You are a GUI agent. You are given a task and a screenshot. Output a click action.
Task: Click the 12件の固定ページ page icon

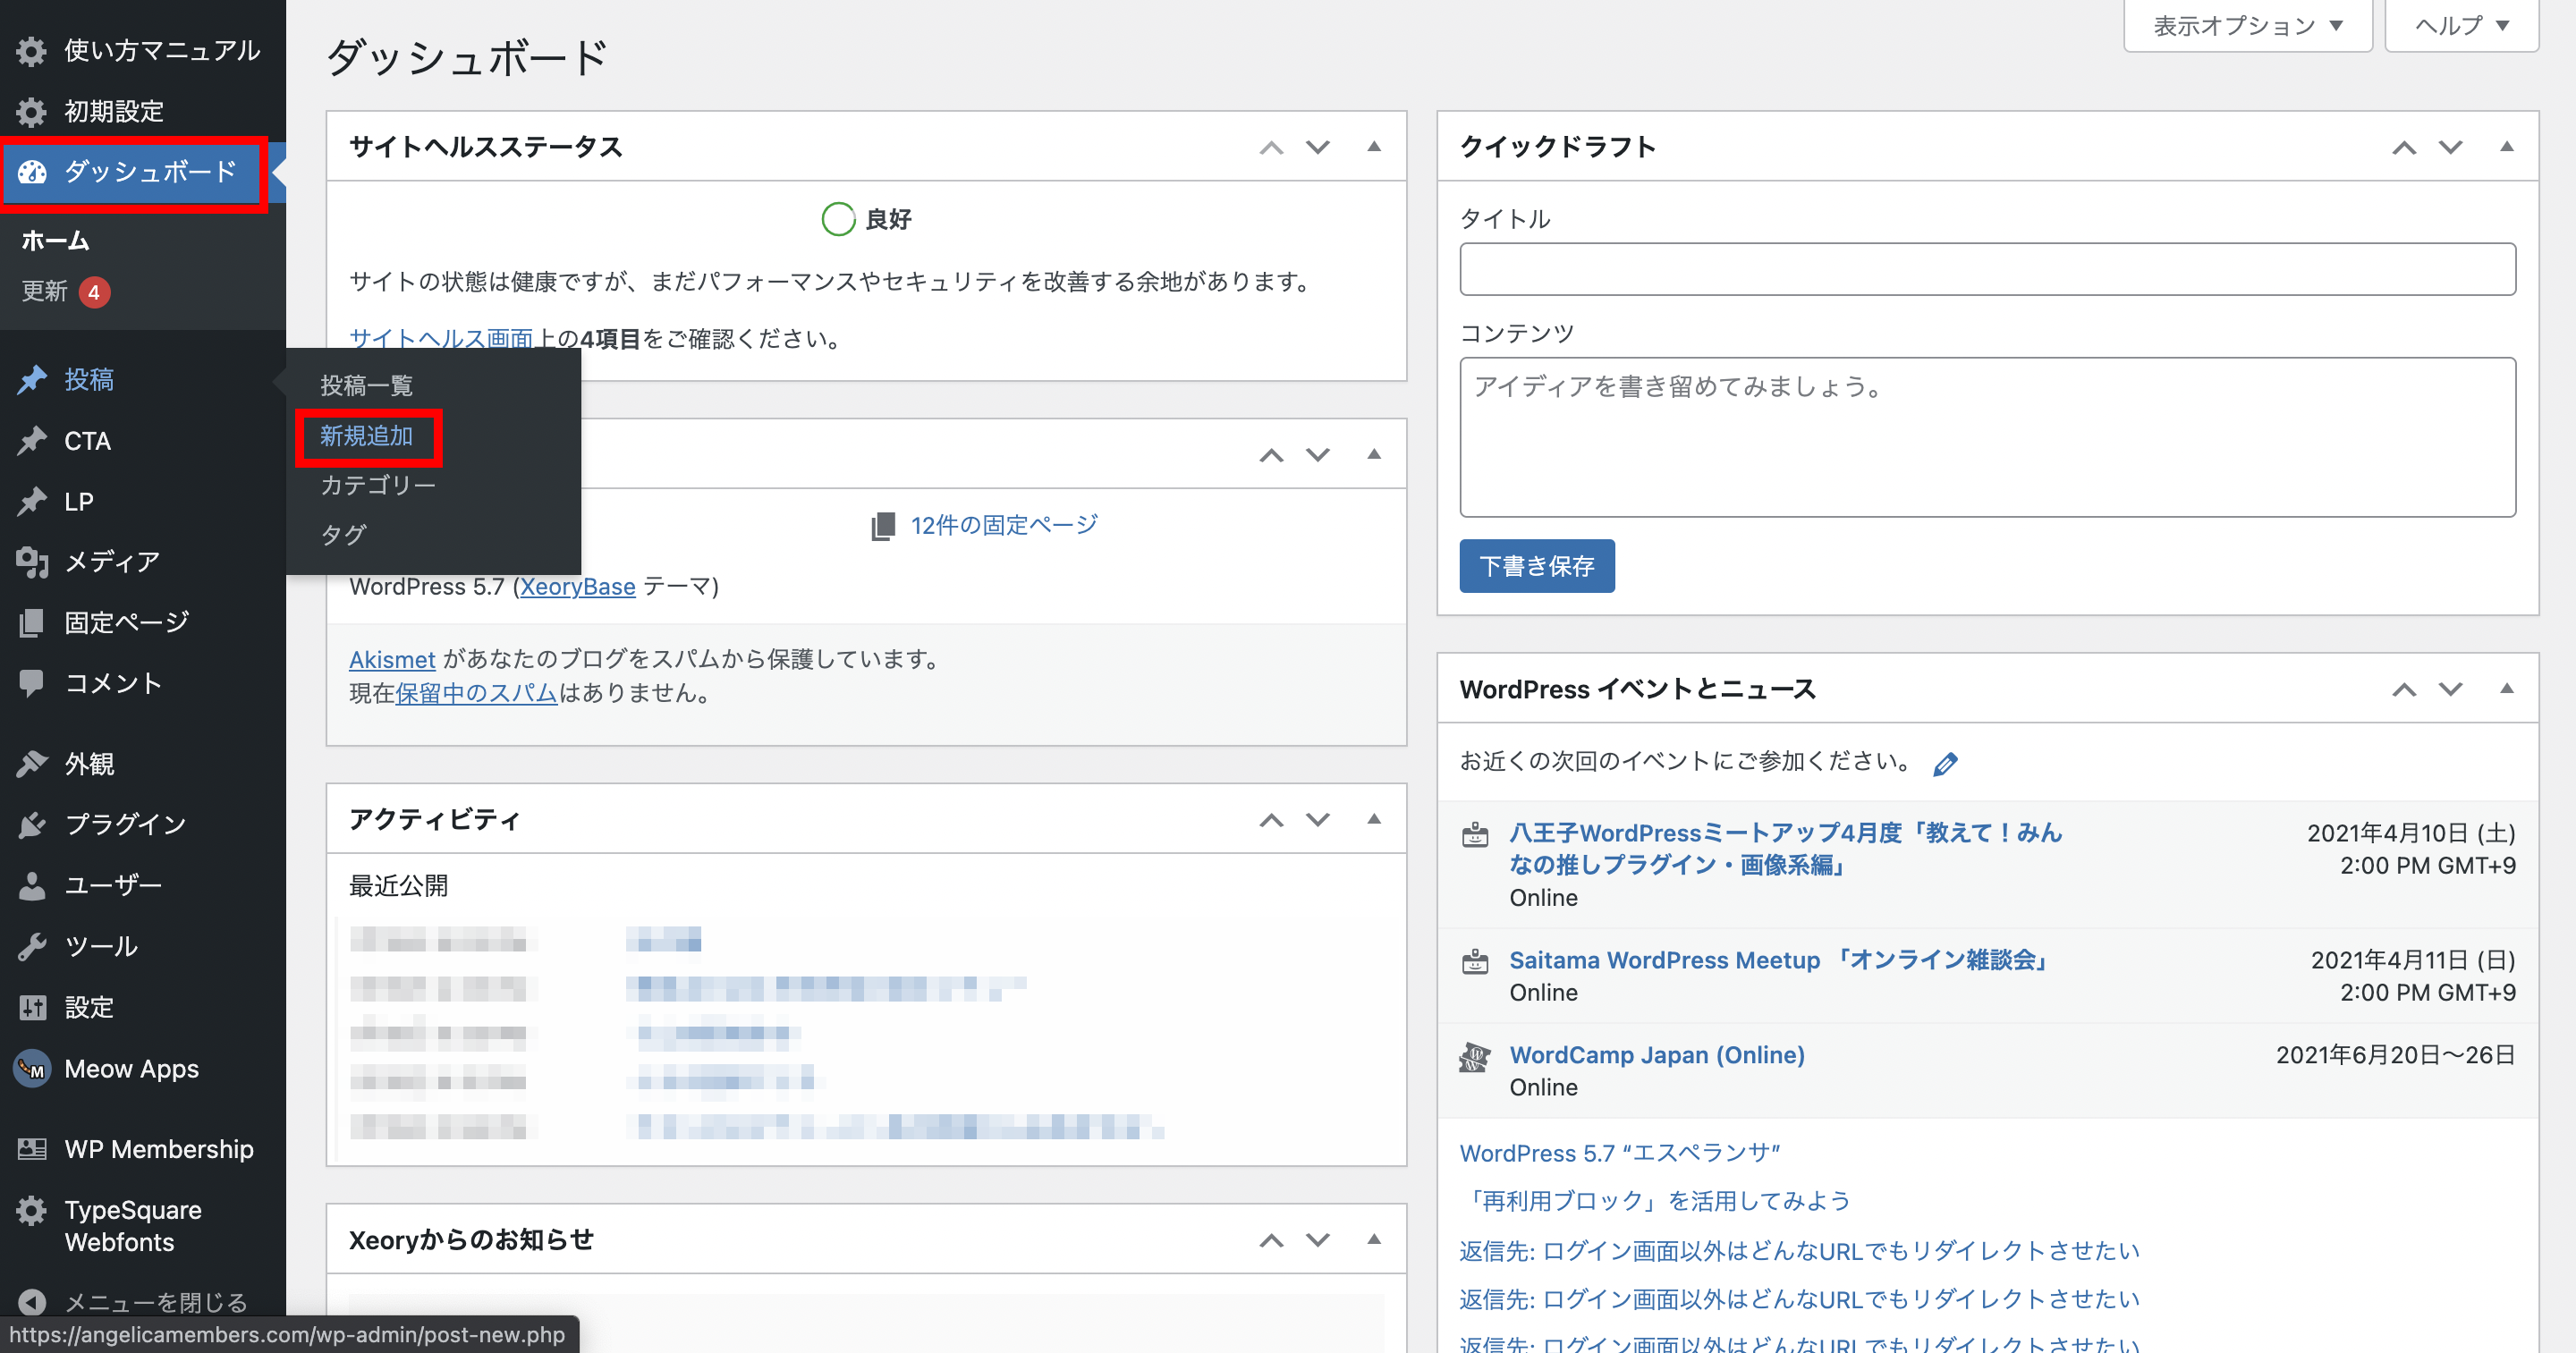[x=883, y=527]
